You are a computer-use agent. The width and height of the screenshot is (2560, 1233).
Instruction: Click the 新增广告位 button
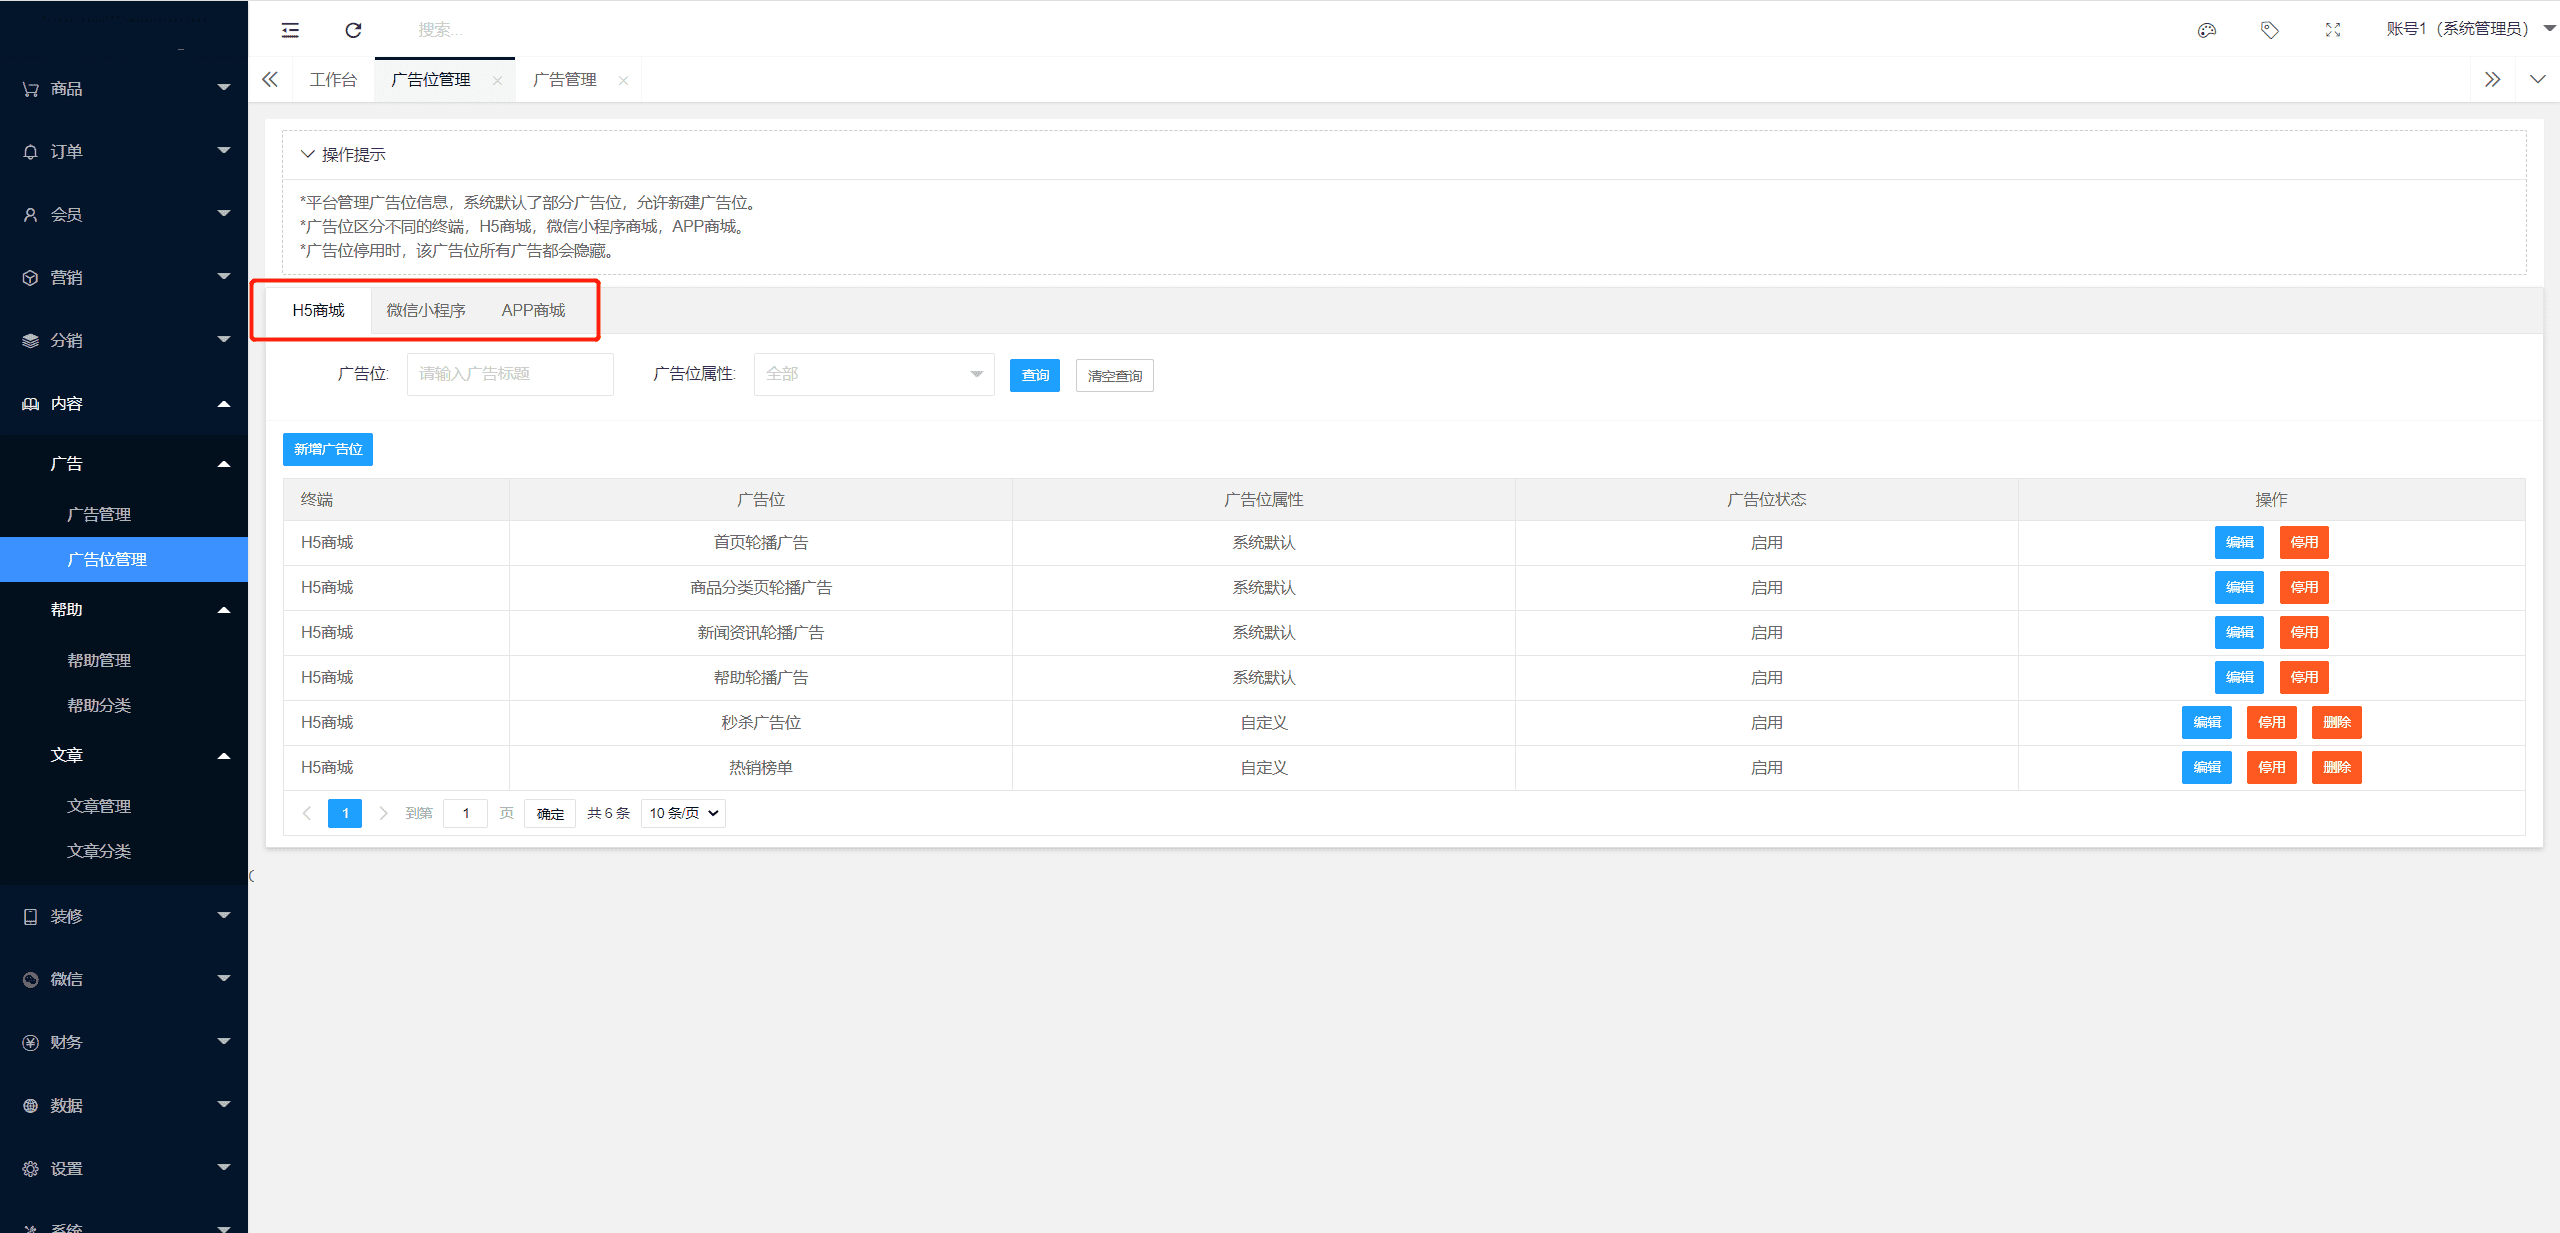tap(328, 449)
